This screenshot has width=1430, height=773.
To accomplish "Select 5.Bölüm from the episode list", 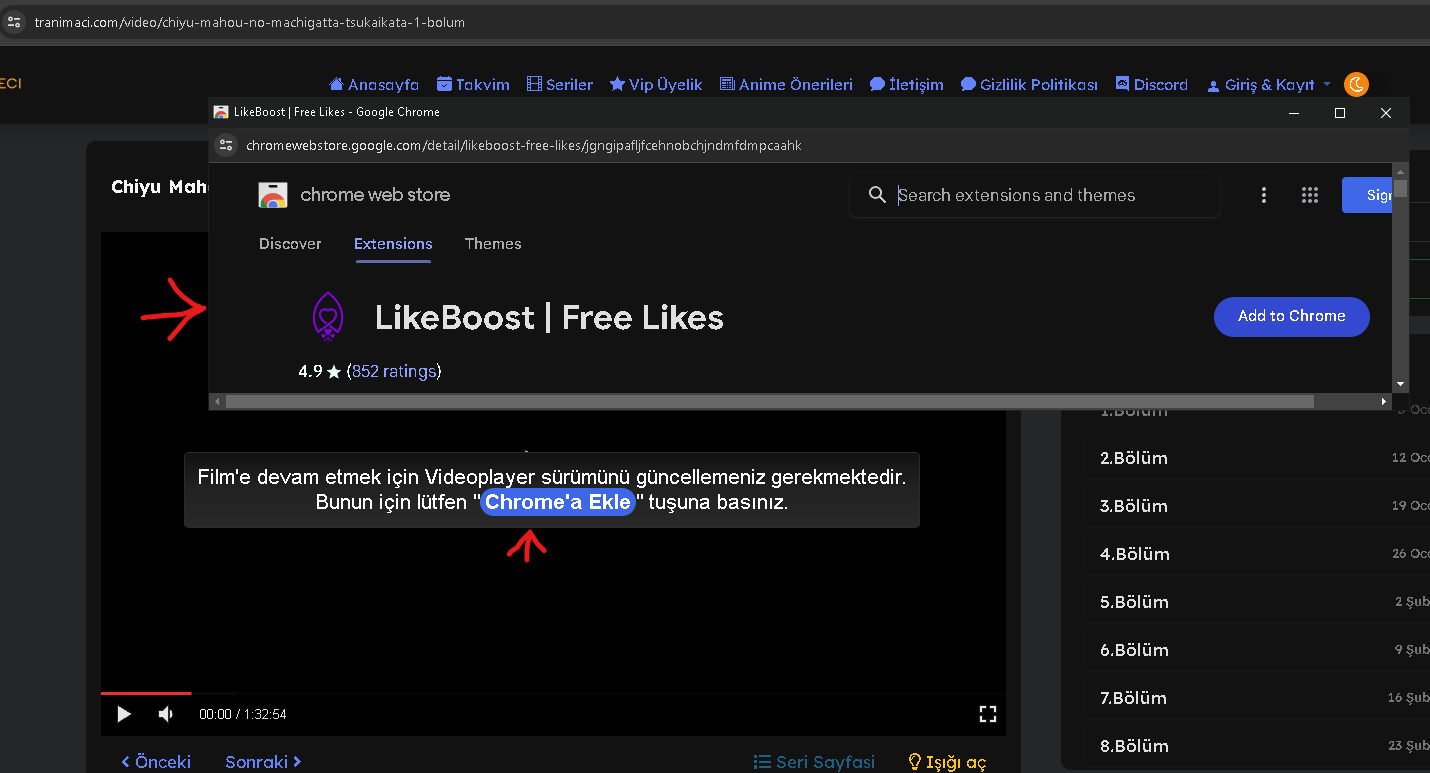I will 1134,602.
